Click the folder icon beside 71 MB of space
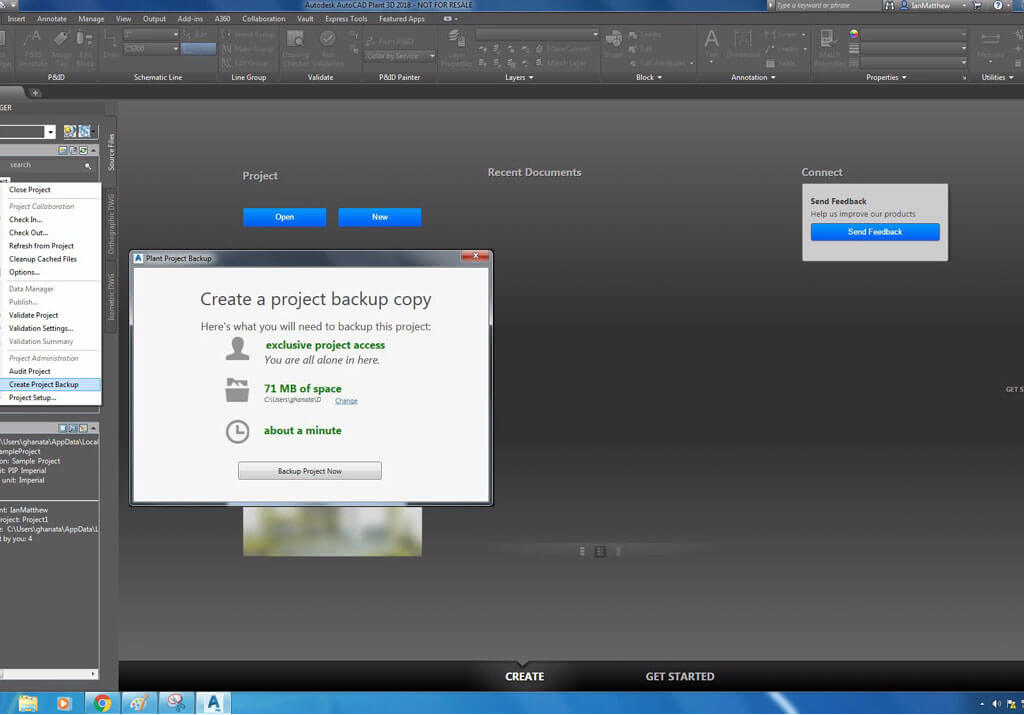Image resolution: width=1024 pixels, height=715 pixels. pyautogui.click(x=237, y=390)
